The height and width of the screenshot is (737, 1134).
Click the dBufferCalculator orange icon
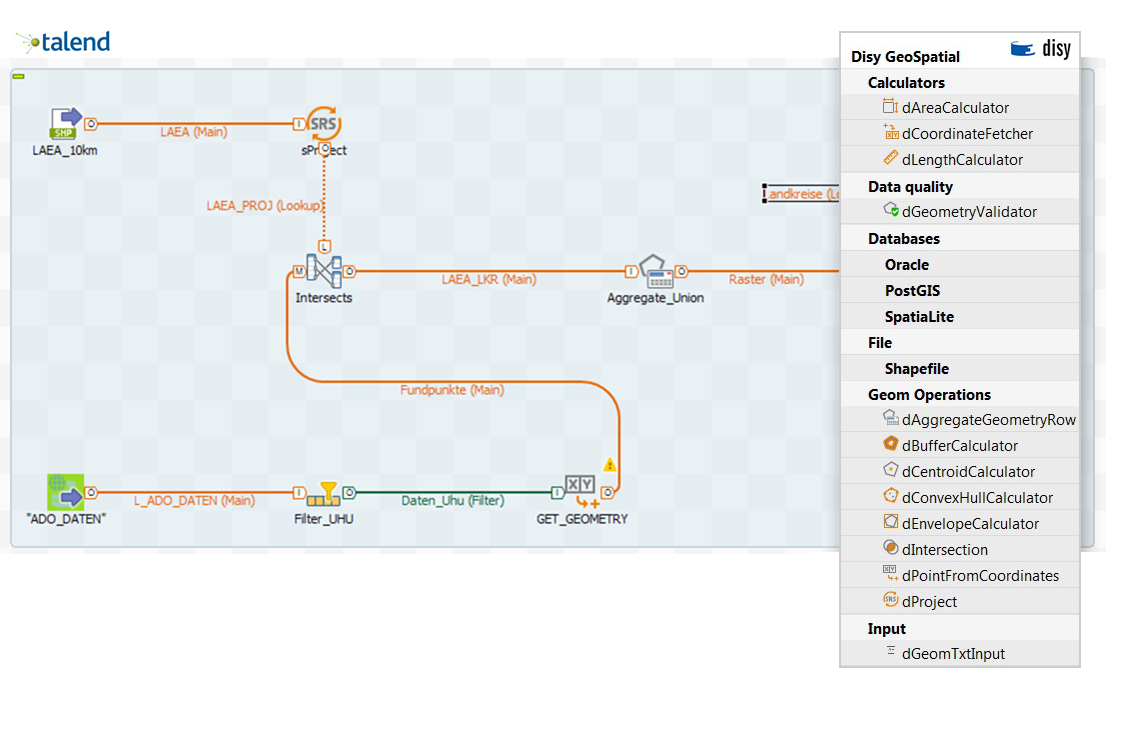click(x=891, y=443)
